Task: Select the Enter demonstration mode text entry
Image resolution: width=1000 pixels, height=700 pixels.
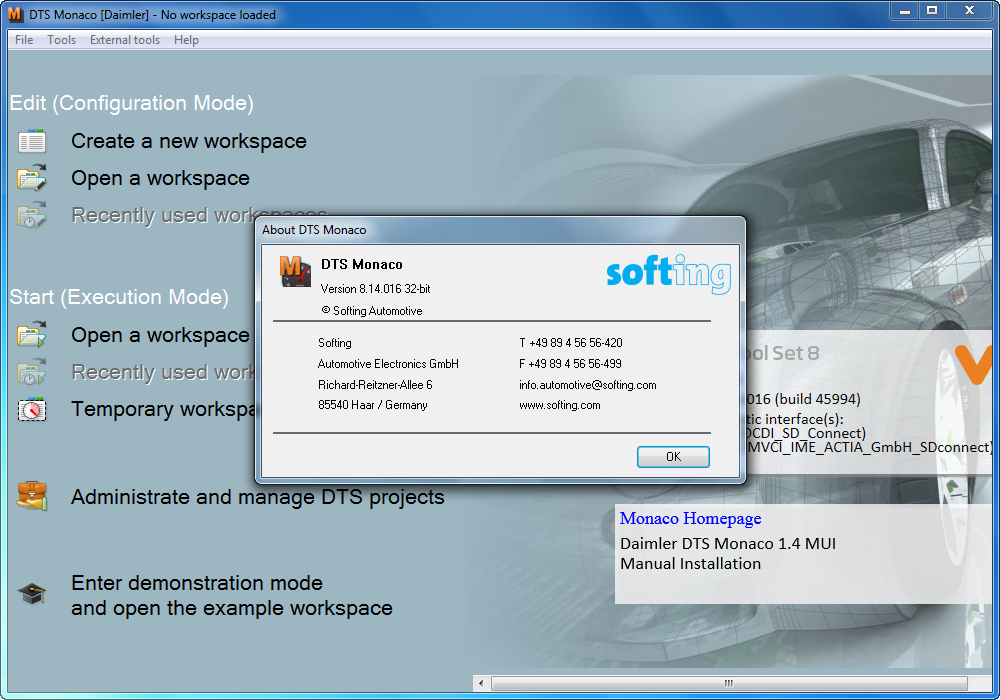Action: point(196,583)
